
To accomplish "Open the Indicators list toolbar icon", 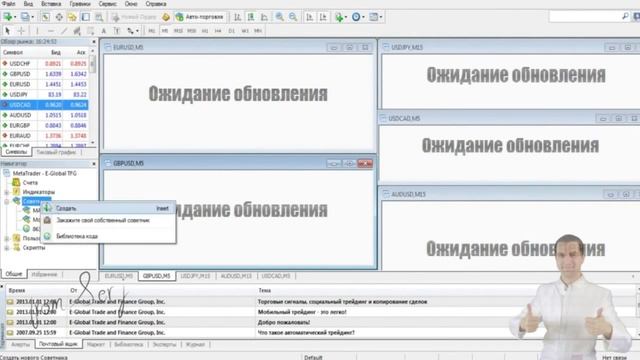I will [x=339, y=17].
